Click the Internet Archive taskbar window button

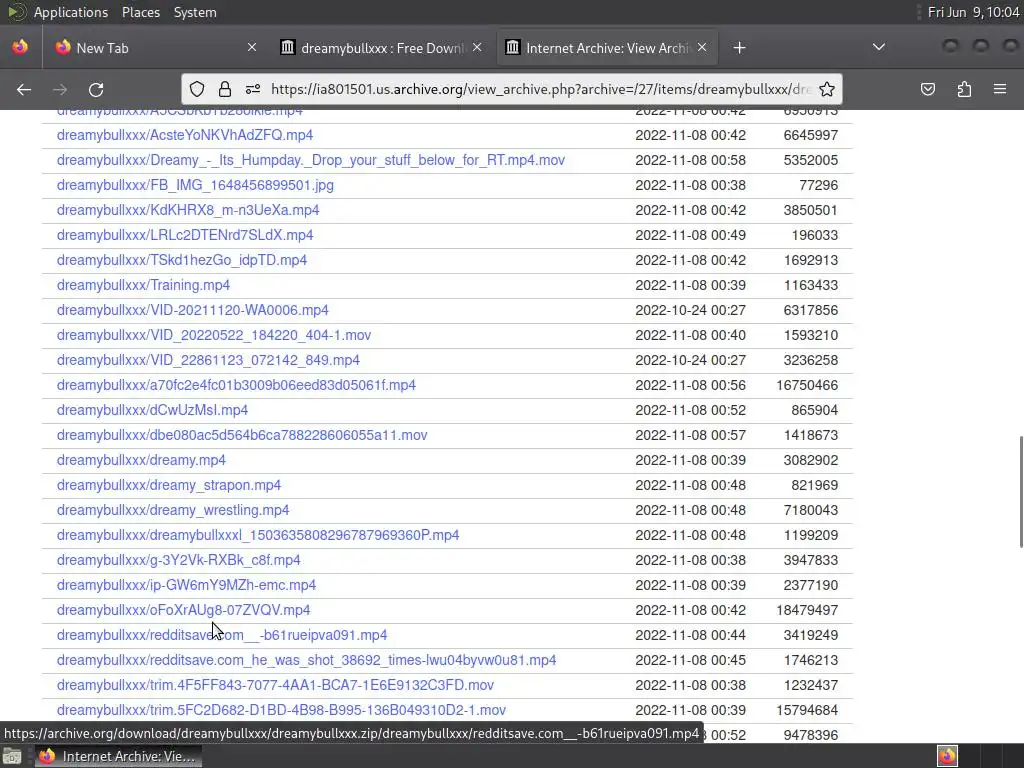point(118,756)
